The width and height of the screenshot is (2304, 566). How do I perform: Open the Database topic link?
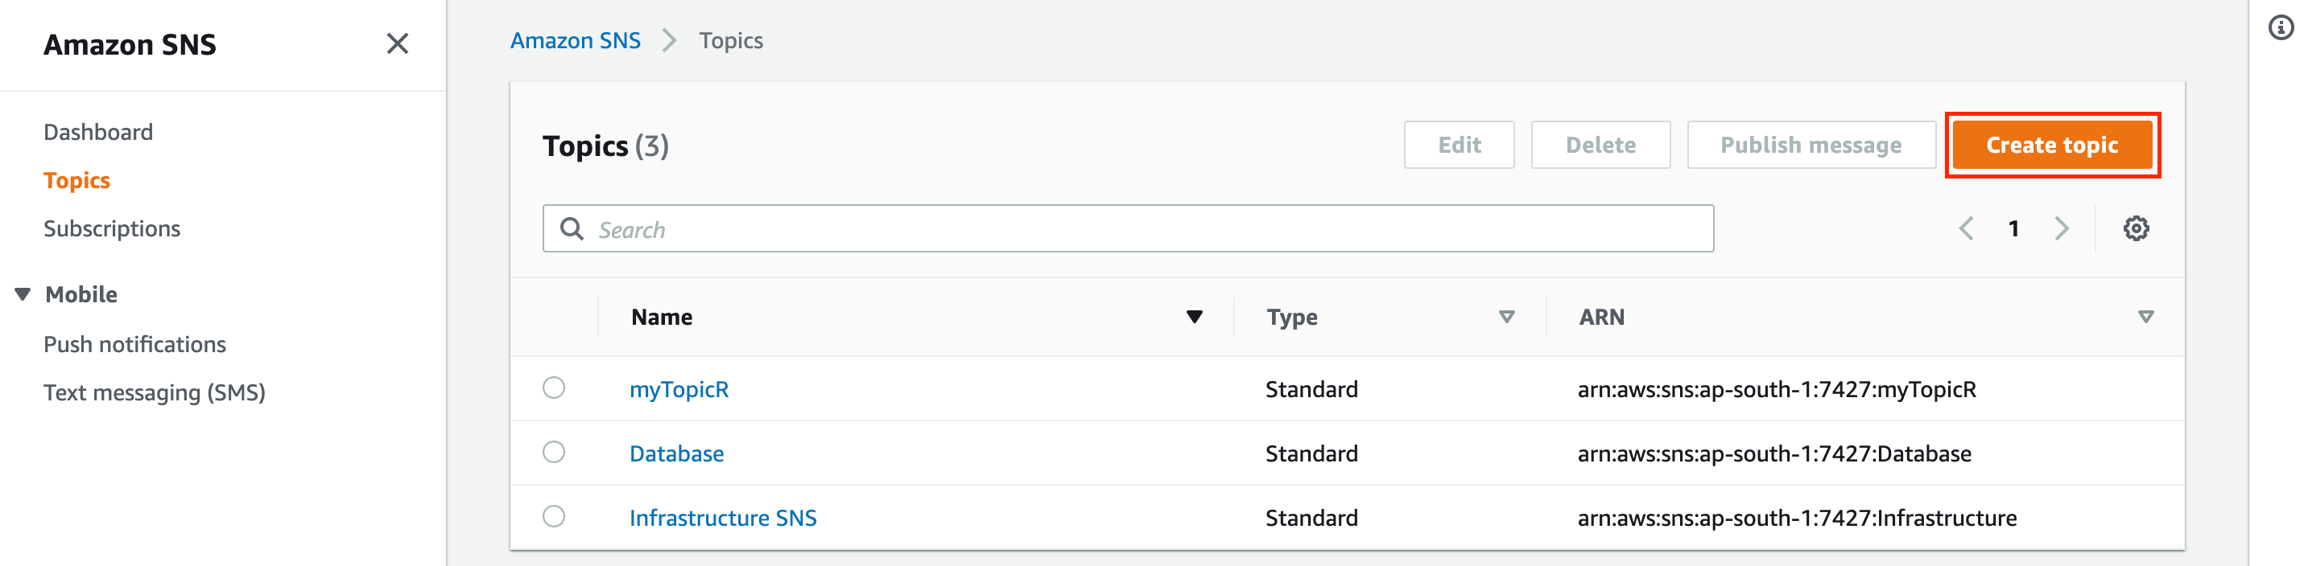pyautogui.click(x=677, y=453)
